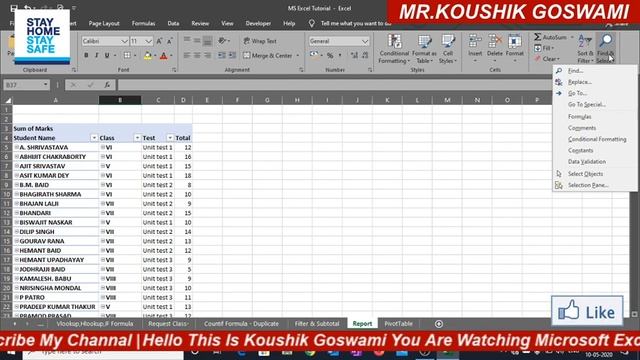Toggle italic formatting
The width and height of the screenshot is (640, 360).
pos(97,56)
